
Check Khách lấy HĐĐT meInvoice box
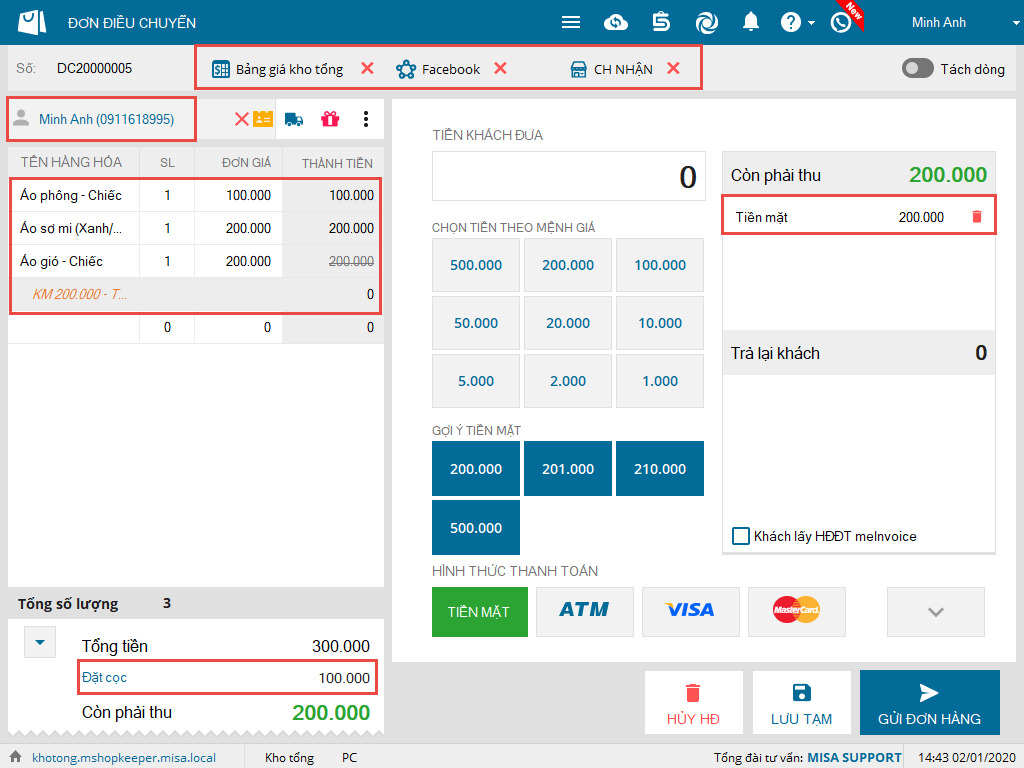coord(741,536)
